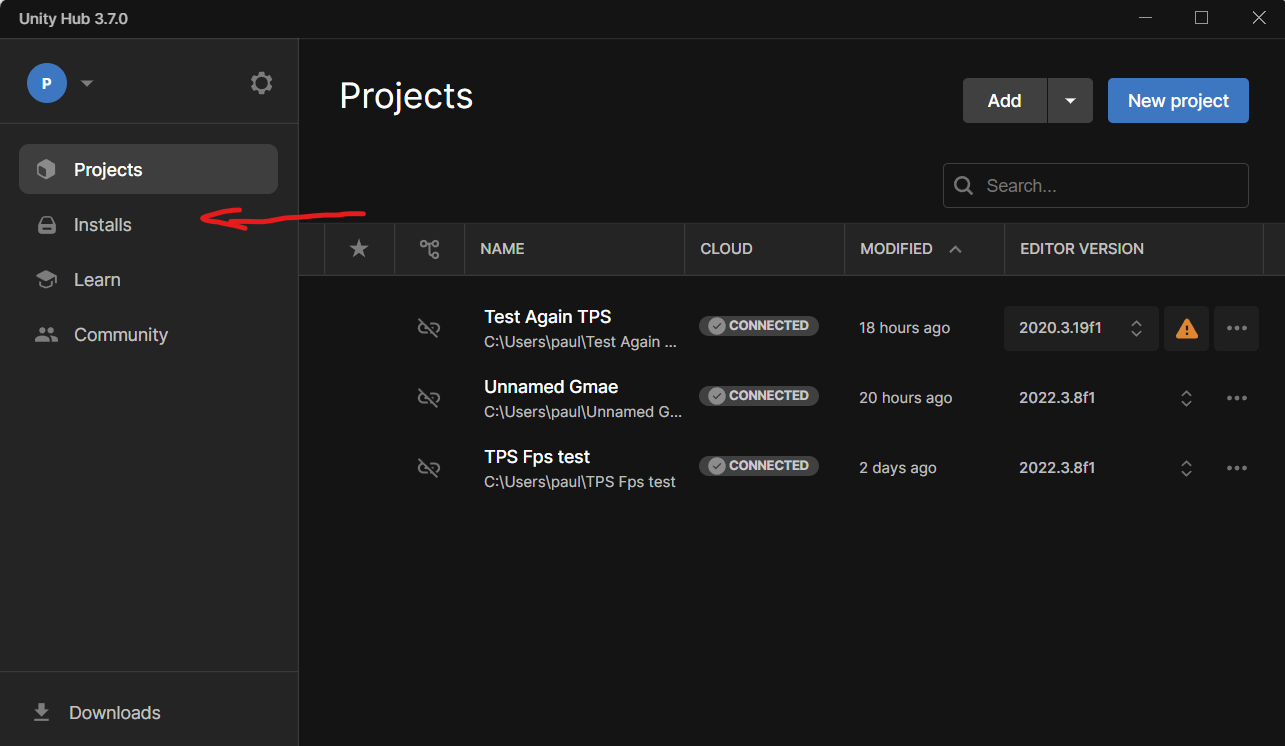Open the Preferences gear icon
This screenshot has width=1285, height=746.
coord(261,83)
